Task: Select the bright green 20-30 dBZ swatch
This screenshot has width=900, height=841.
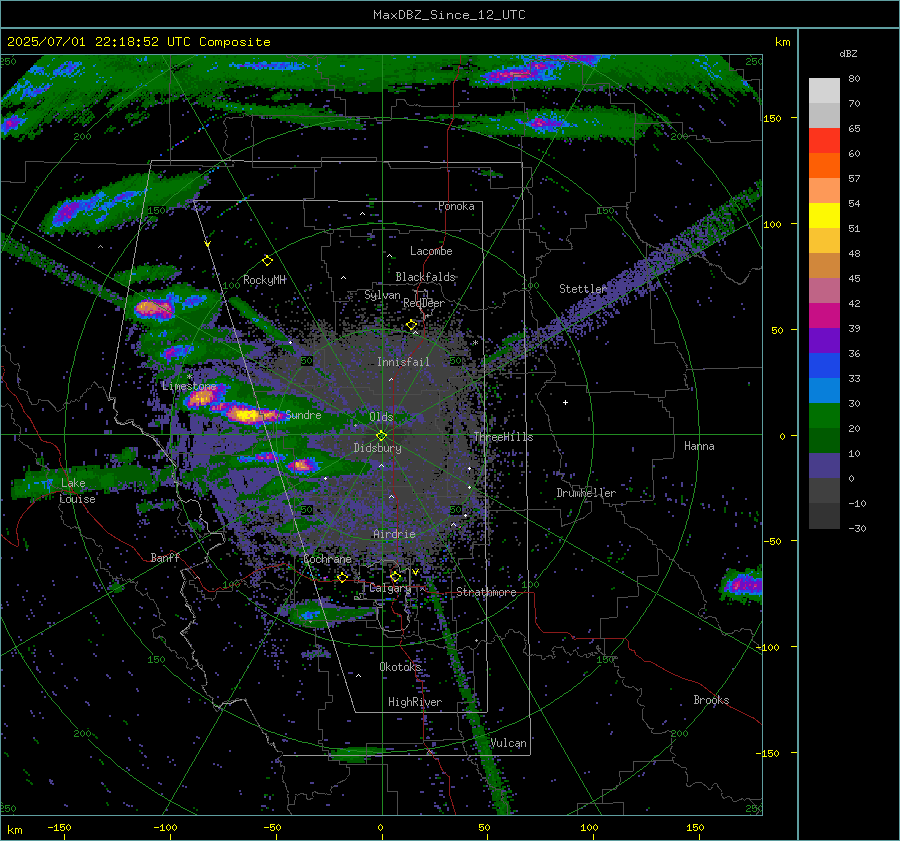Action: pyautogui.click(x=824, y=416)
